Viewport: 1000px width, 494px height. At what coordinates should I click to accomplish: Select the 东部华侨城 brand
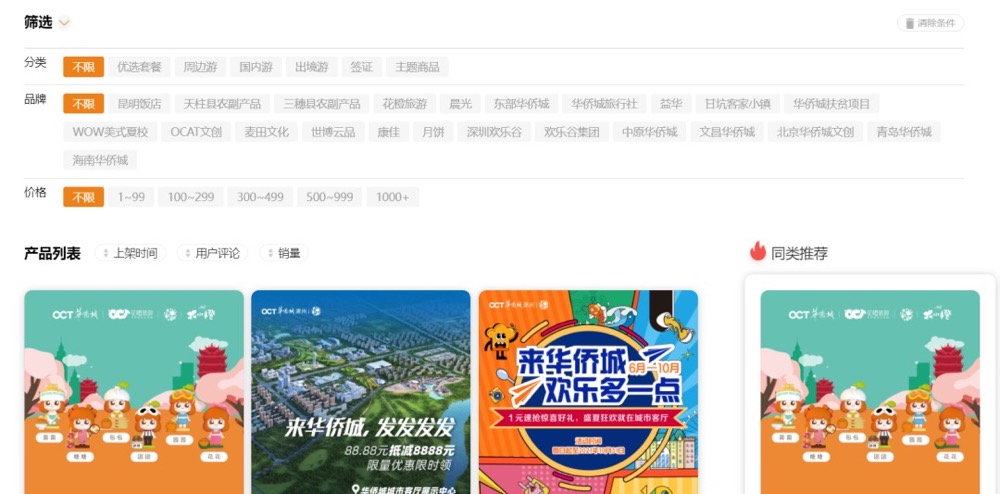pos(522,103)
